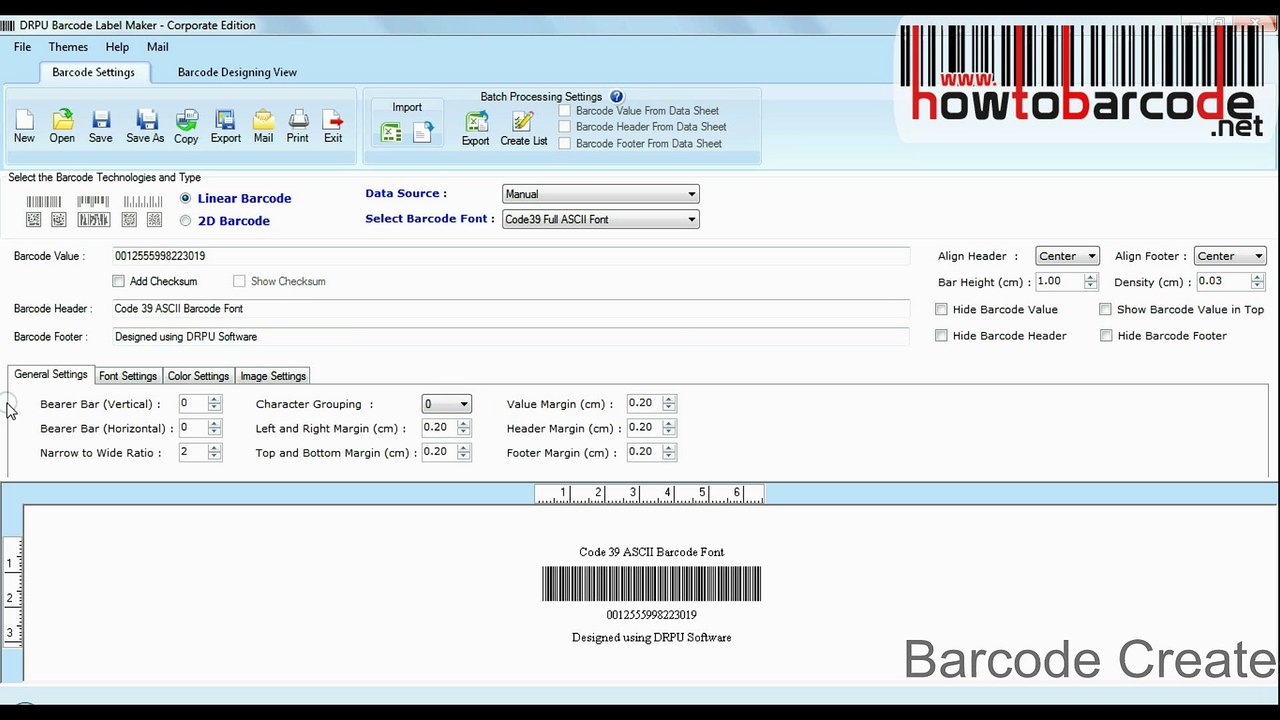The image size is (1280, 720).
Task: Open the Data Source dropdown
Action: [600, 194]
